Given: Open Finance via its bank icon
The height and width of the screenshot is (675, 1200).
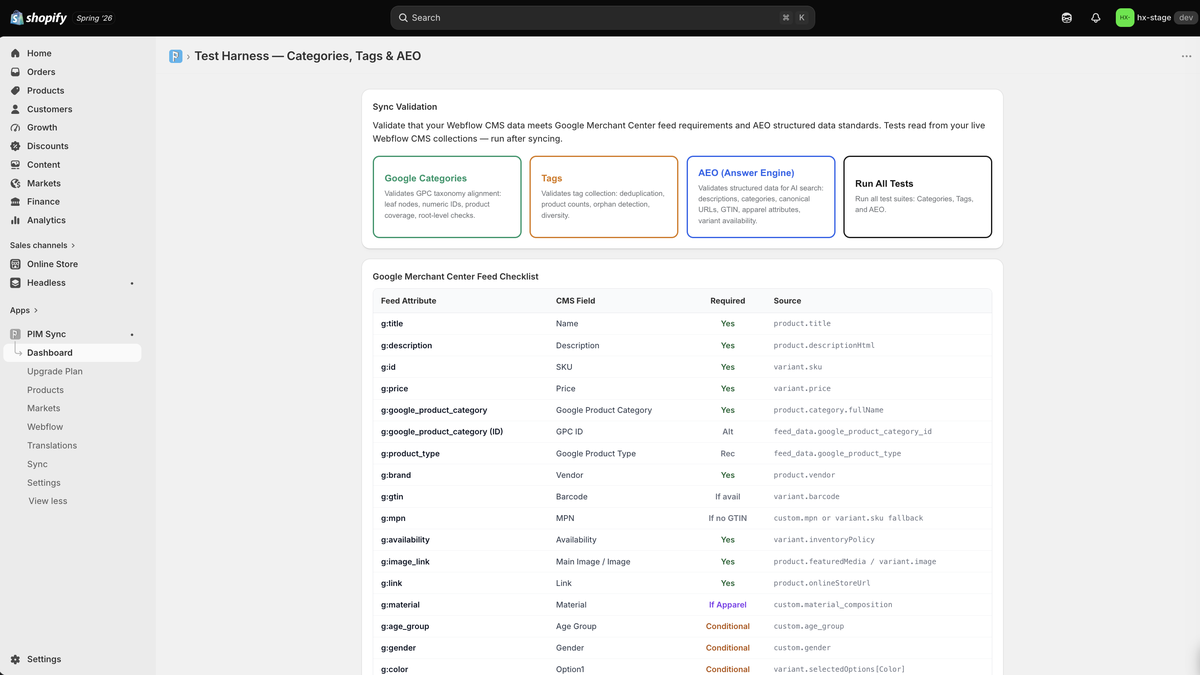Looking at the screenshot, I should [x=15, y=202].
